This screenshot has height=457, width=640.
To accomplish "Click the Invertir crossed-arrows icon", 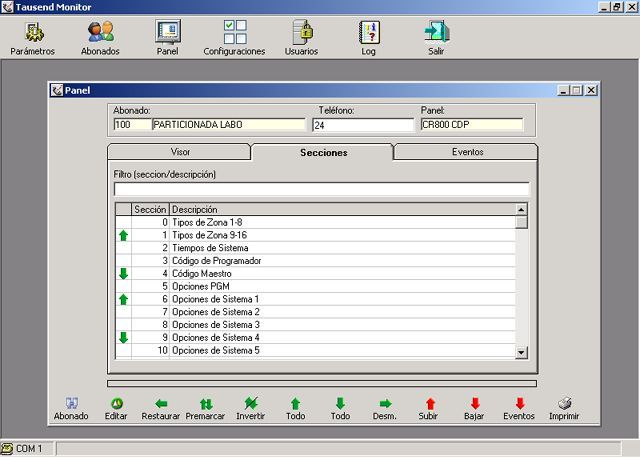I will tap(251, 404).
